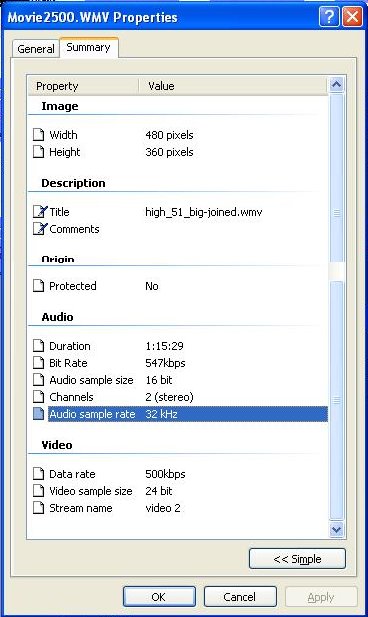Click the edit icon beside Comments

pyautogui.click(x=40, y=228)
